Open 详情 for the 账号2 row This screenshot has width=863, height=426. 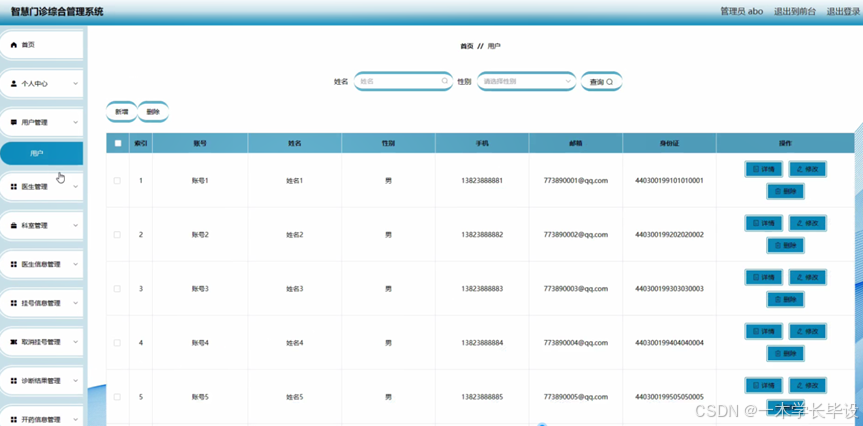click(764, 223)
